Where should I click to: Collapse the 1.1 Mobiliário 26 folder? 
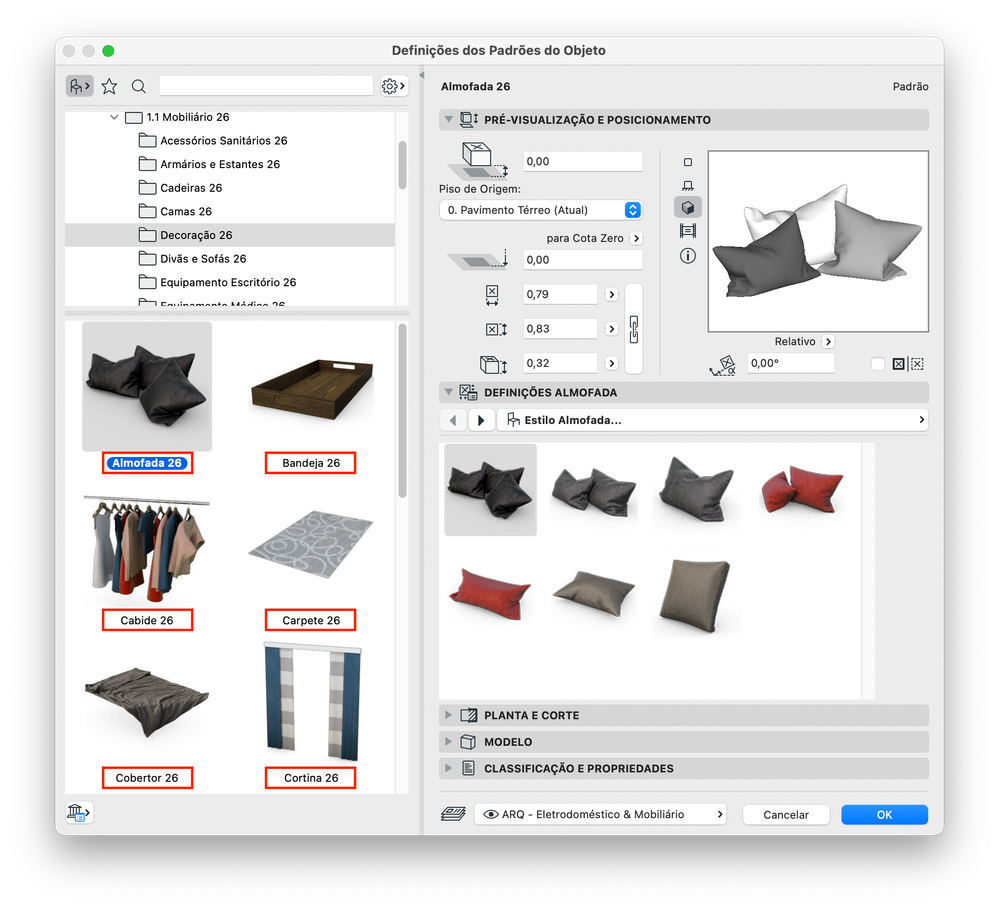coord(113,117)
